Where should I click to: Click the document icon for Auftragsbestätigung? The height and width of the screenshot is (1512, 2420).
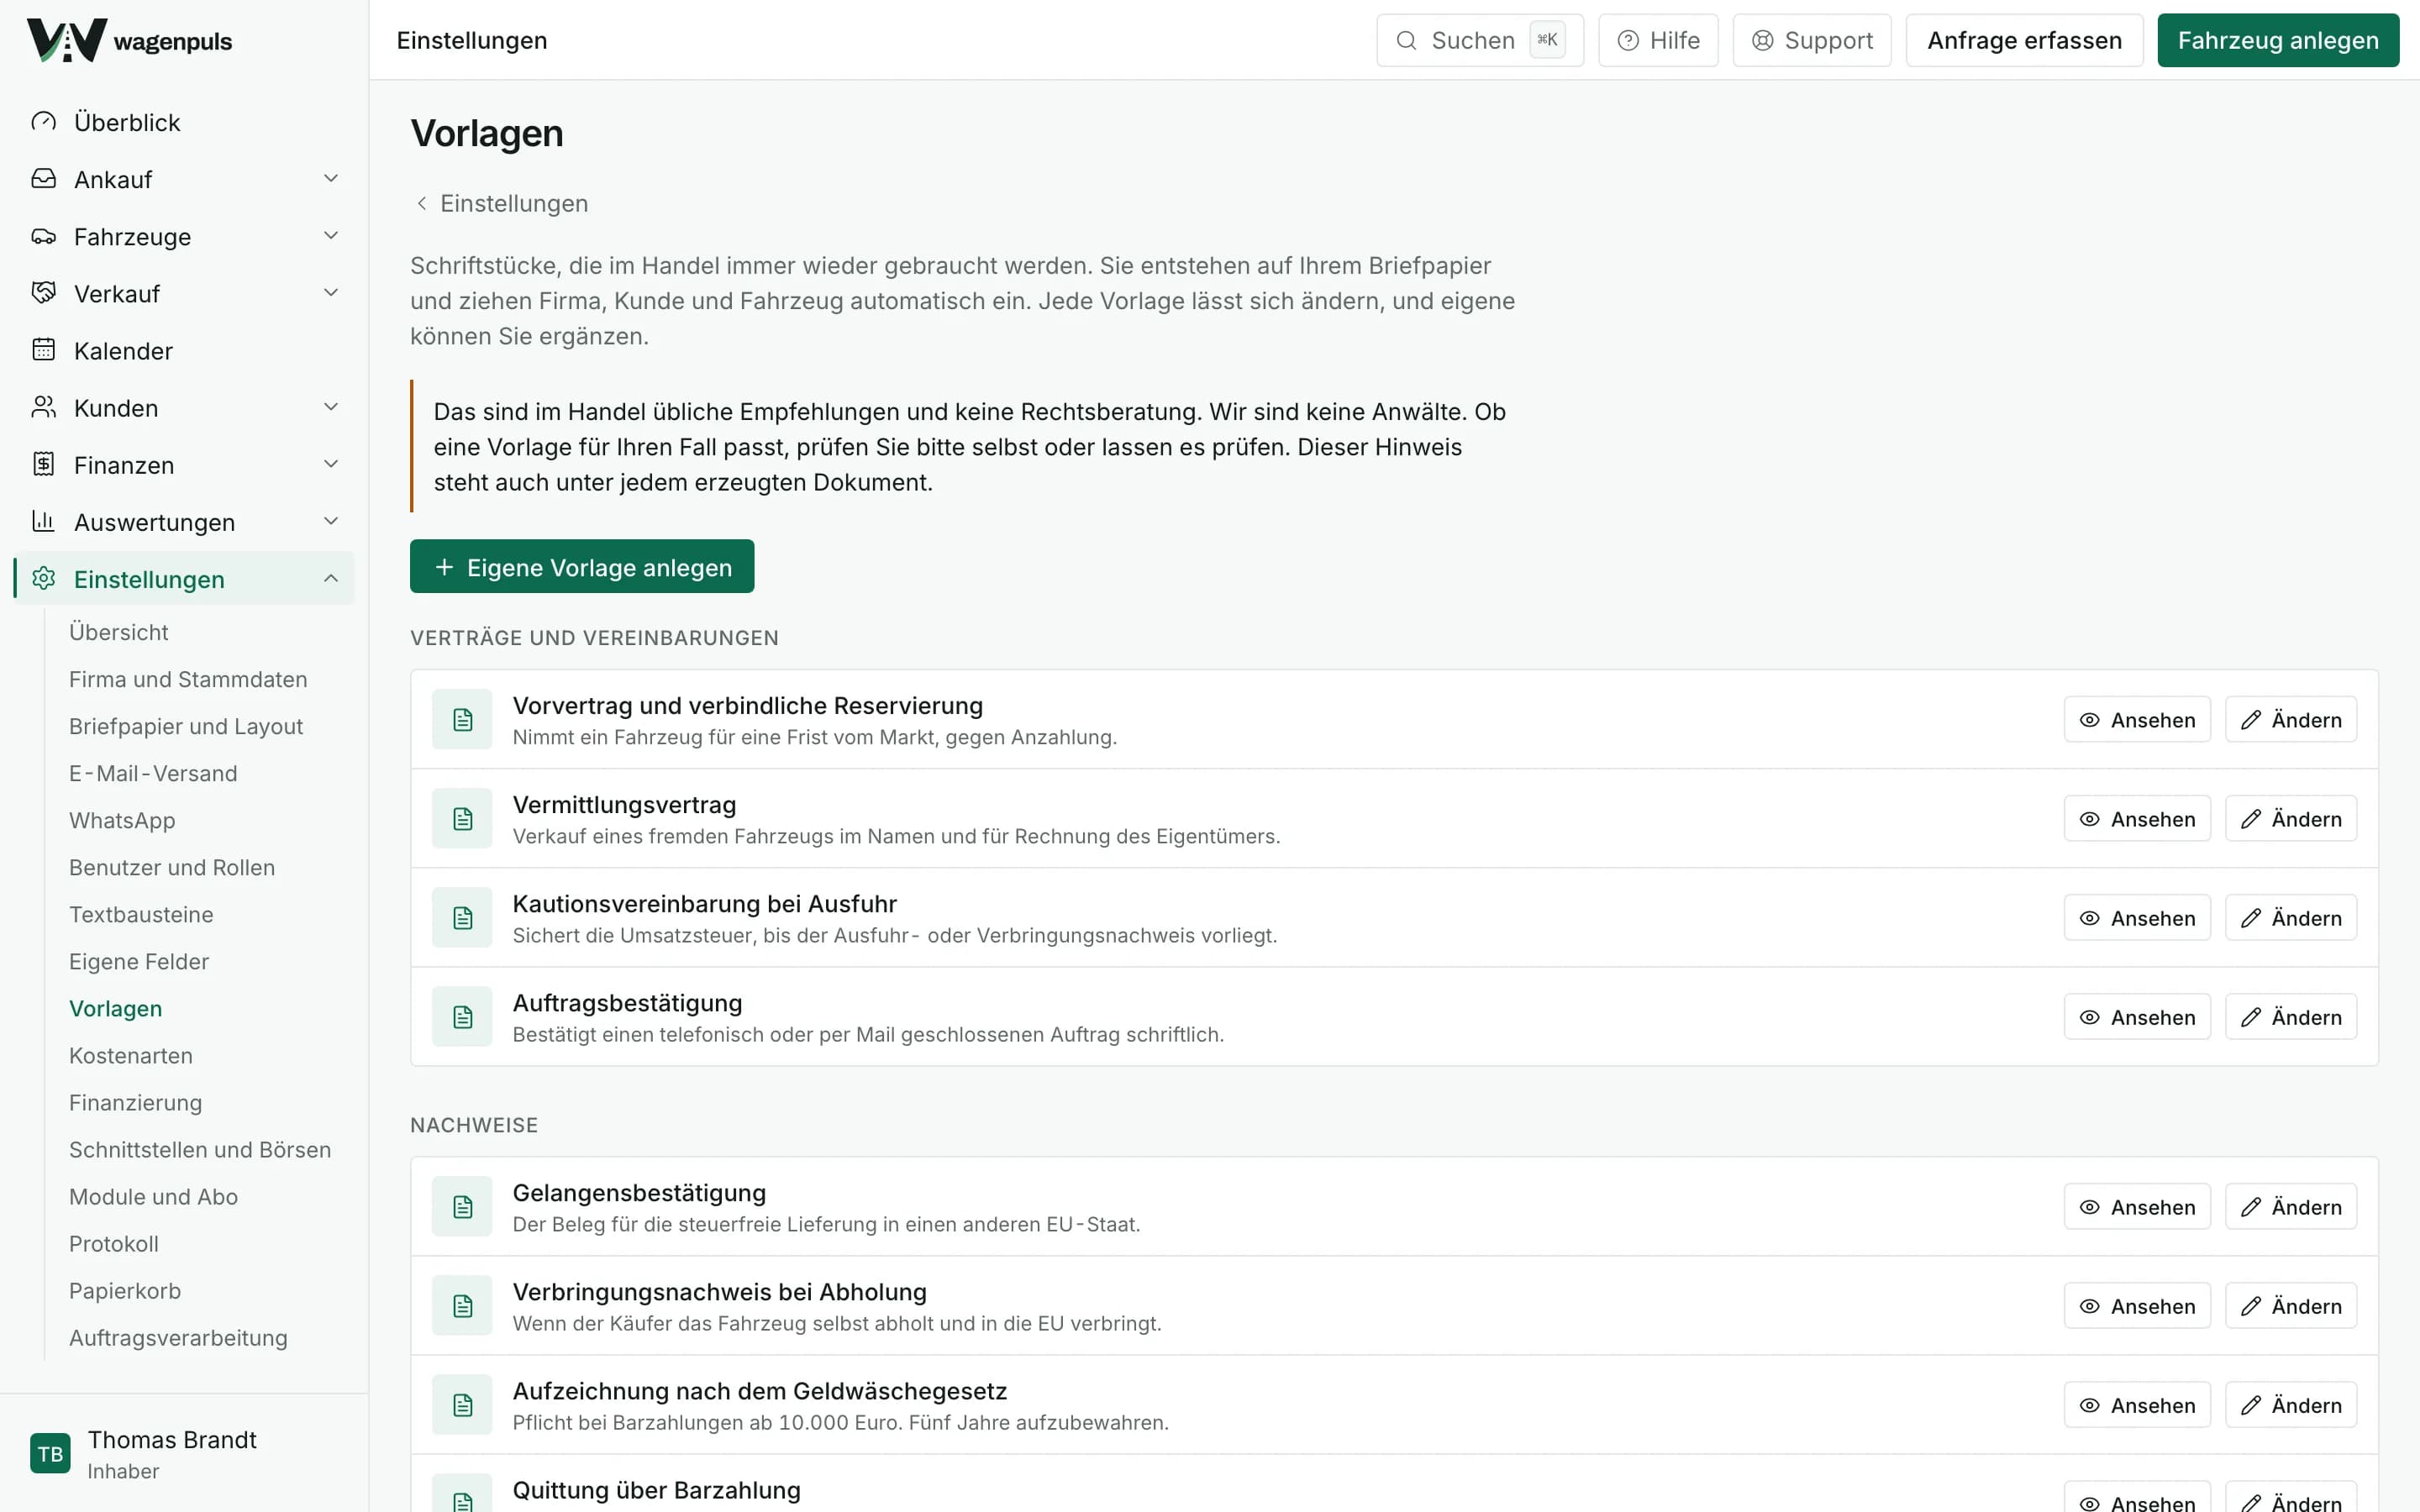point(462,1016)
